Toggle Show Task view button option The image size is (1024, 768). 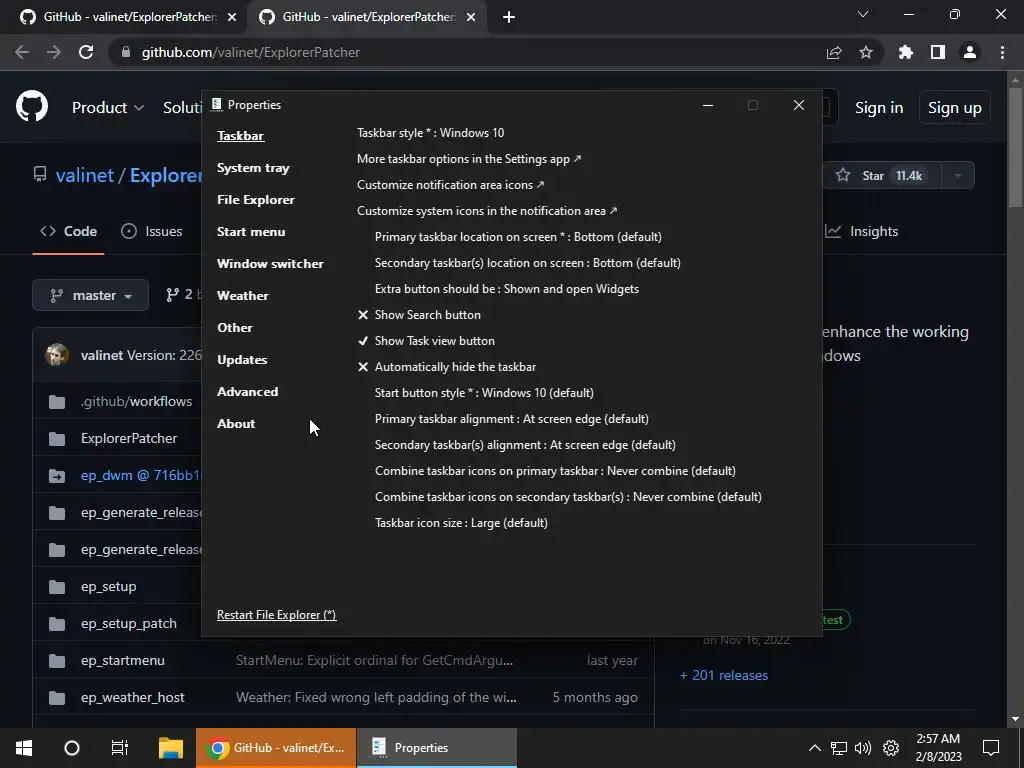[x=426, y=341]
